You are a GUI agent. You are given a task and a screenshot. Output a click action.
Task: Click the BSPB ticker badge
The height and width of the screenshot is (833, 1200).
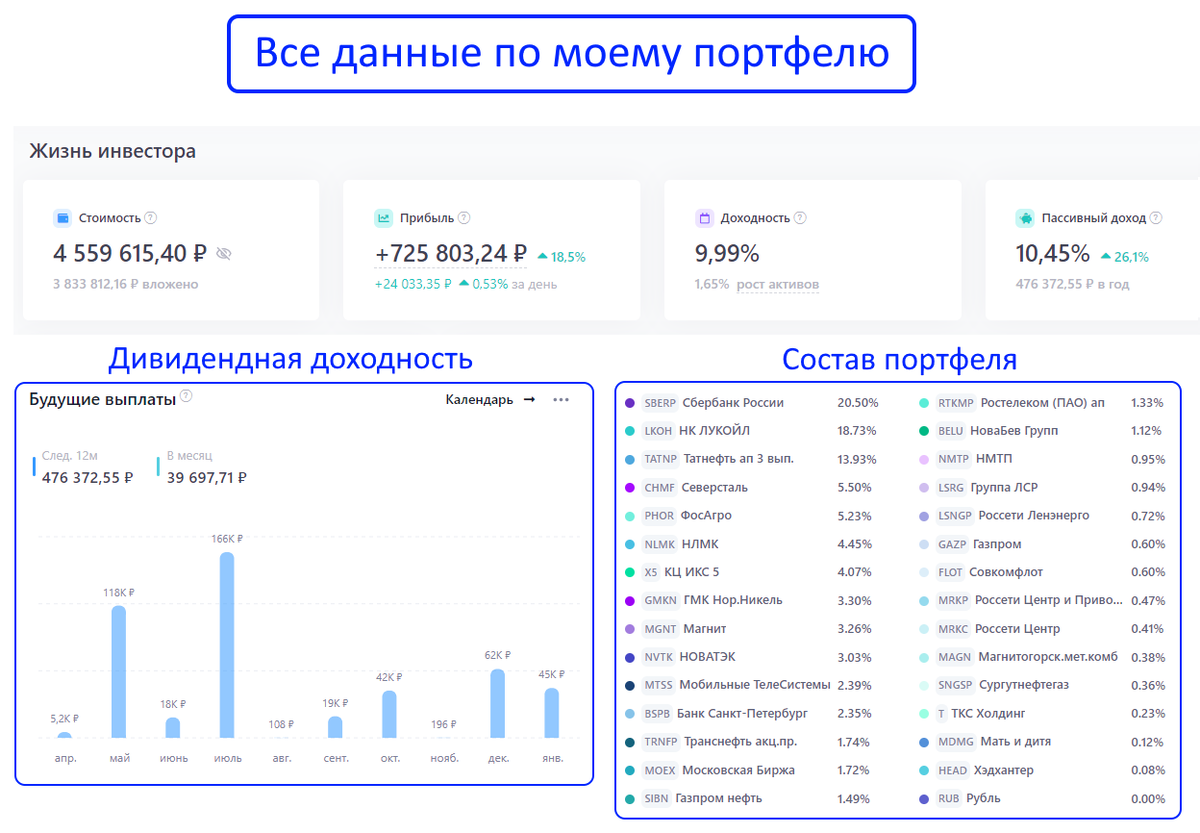pos(658,714)
